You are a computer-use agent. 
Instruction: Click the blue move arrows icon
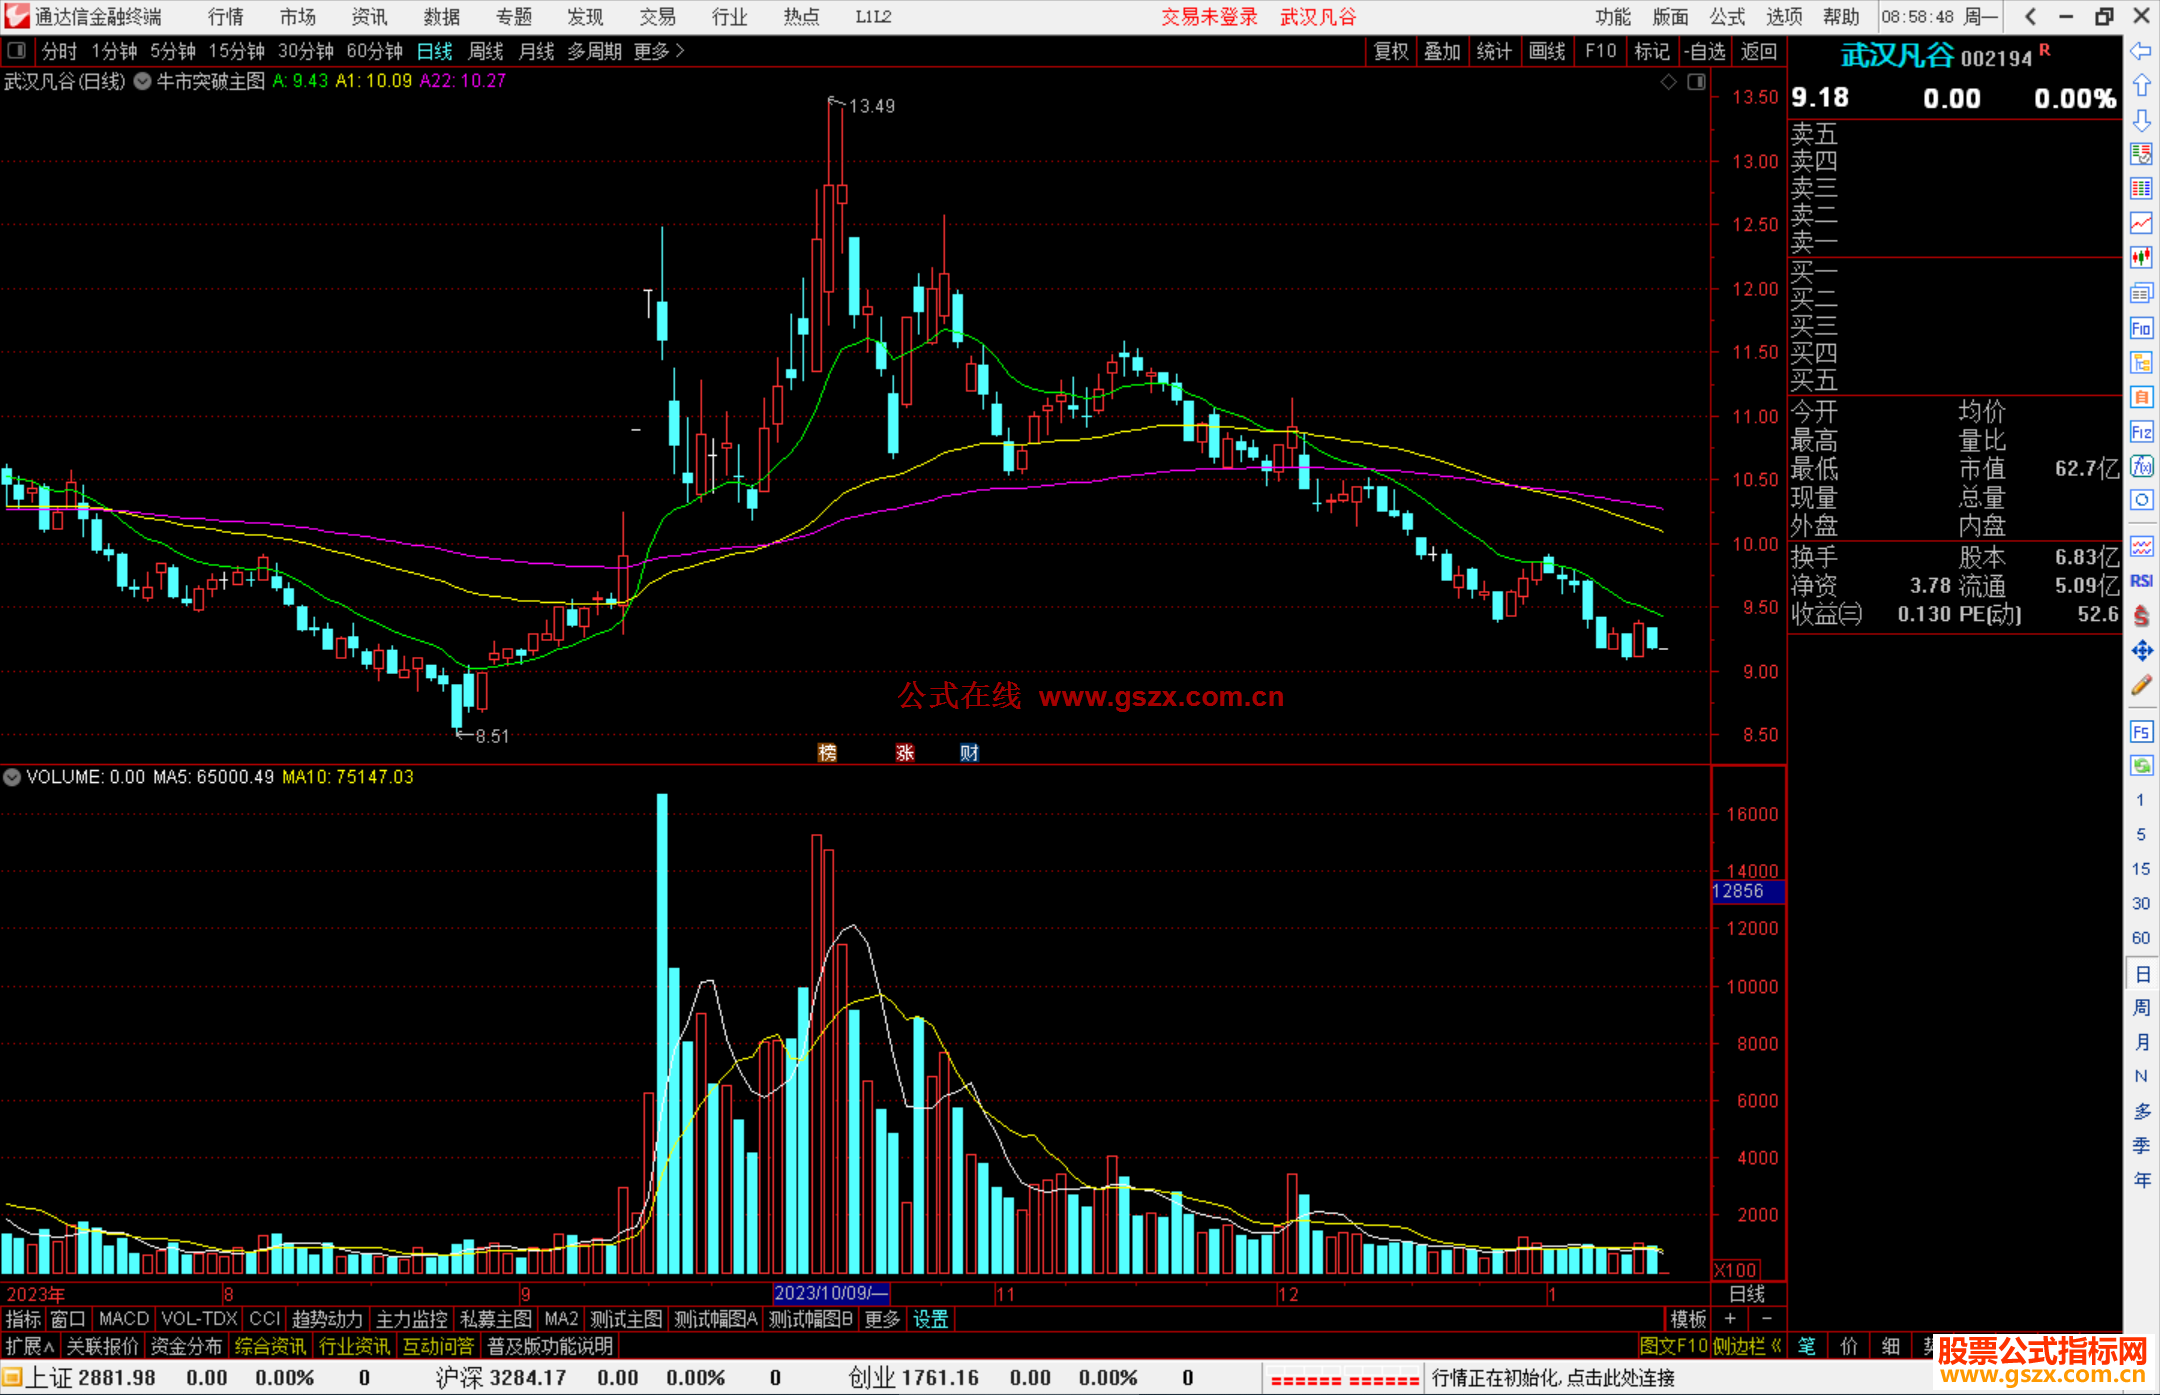coord(2141,651)
